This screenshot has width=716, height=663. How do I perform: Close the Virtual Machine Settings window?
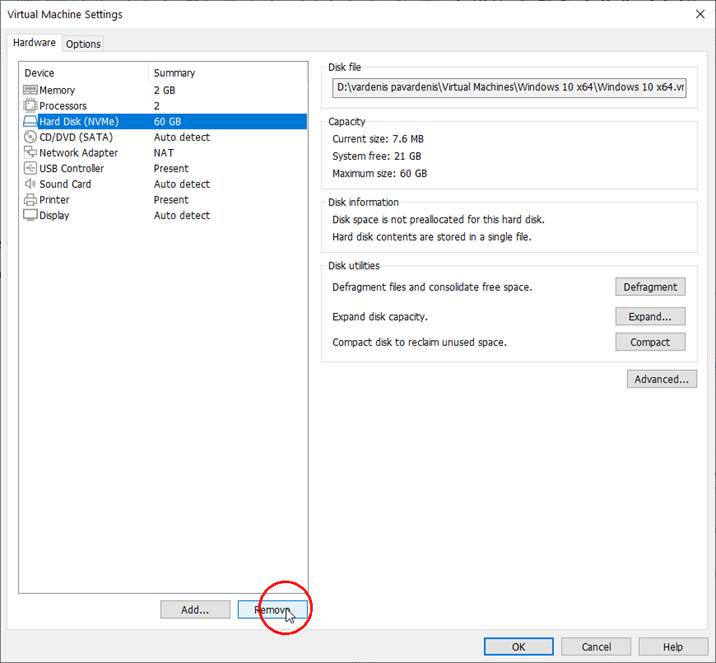(x=697, y=14)
